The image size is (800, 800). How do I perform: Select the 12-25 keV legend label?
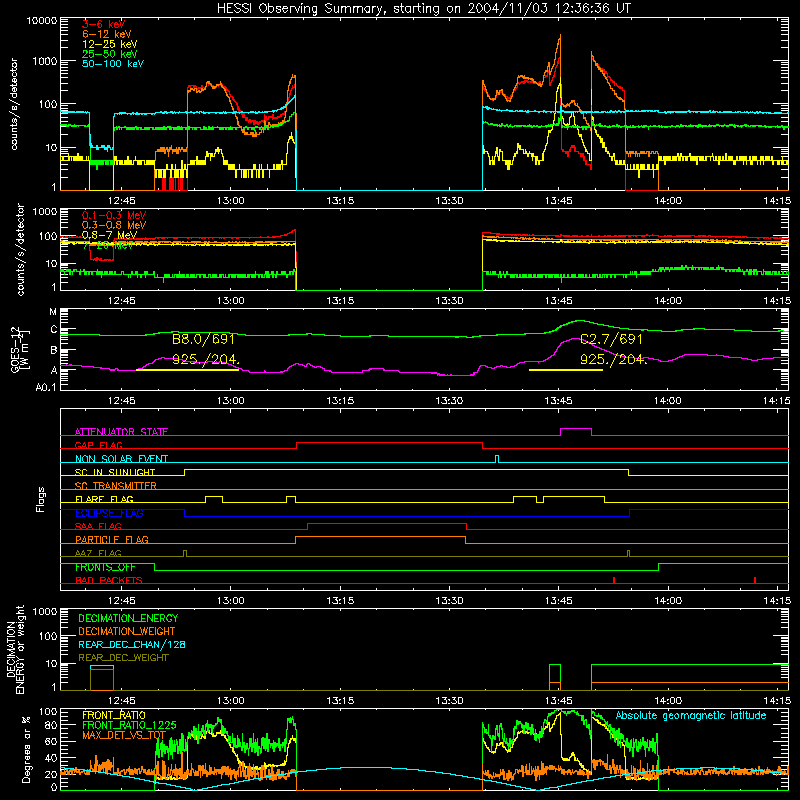pyautogui.click(x=109, y=44)
